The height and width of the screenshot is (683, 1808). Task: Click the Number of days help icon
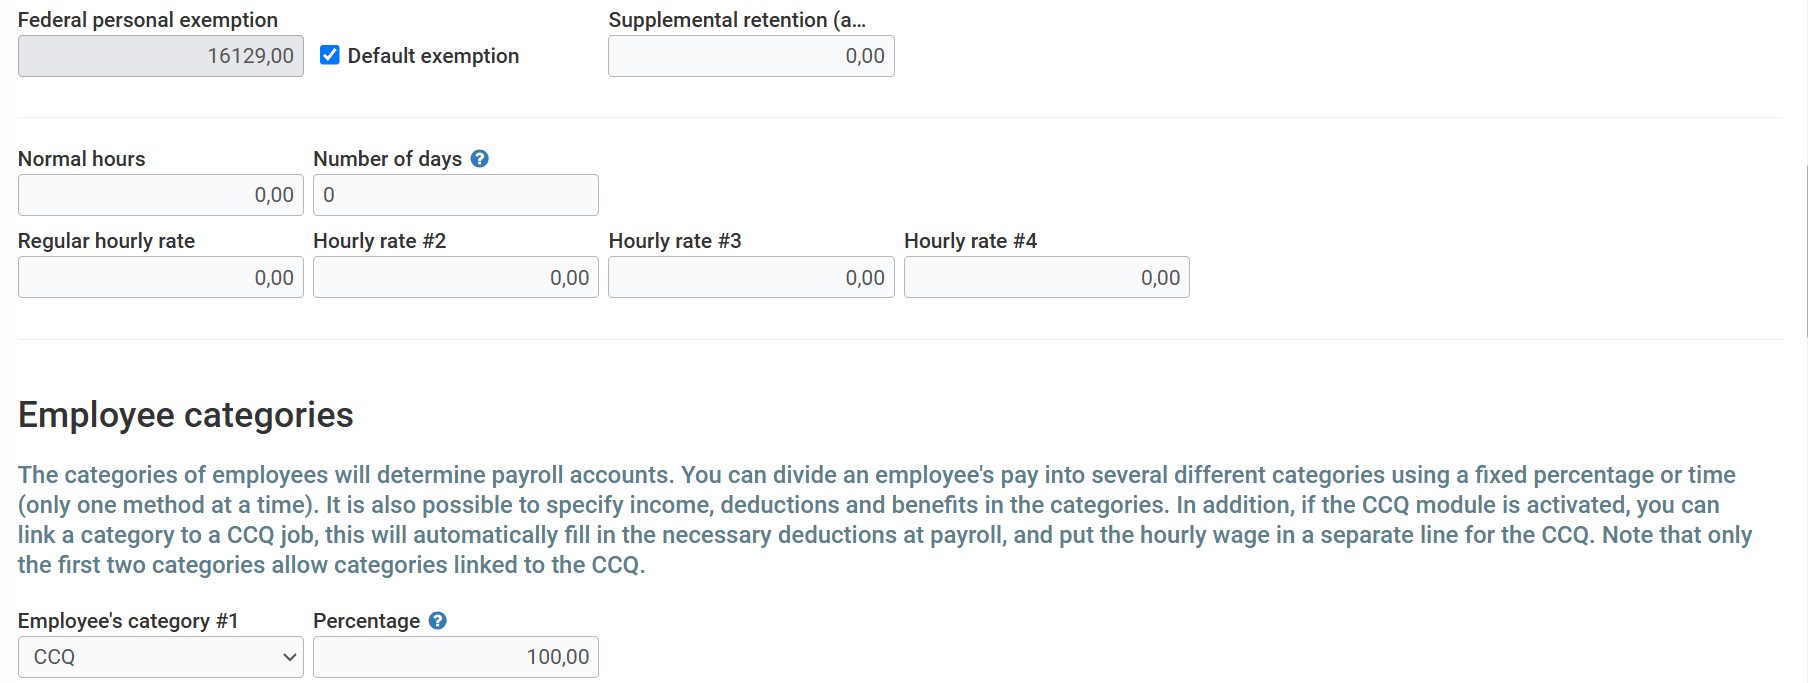pyautogui.click(x=480, y=159)
